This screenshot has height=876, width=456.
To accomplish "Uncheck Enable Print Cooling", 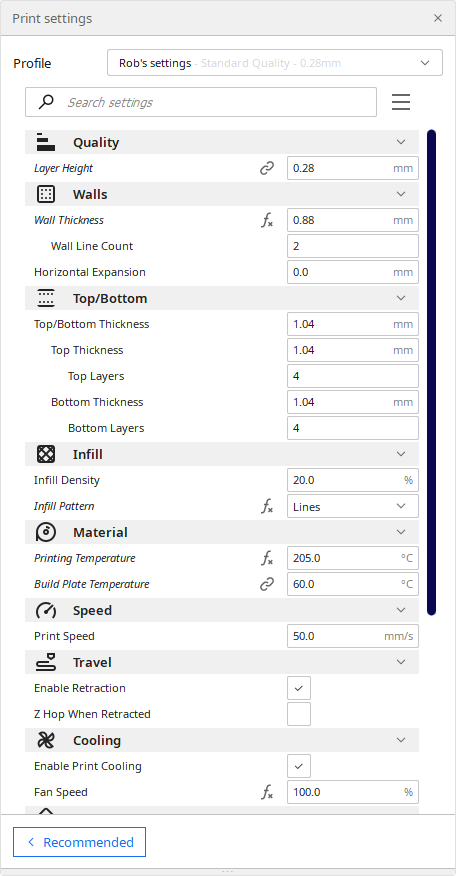I will click(299, 766).
